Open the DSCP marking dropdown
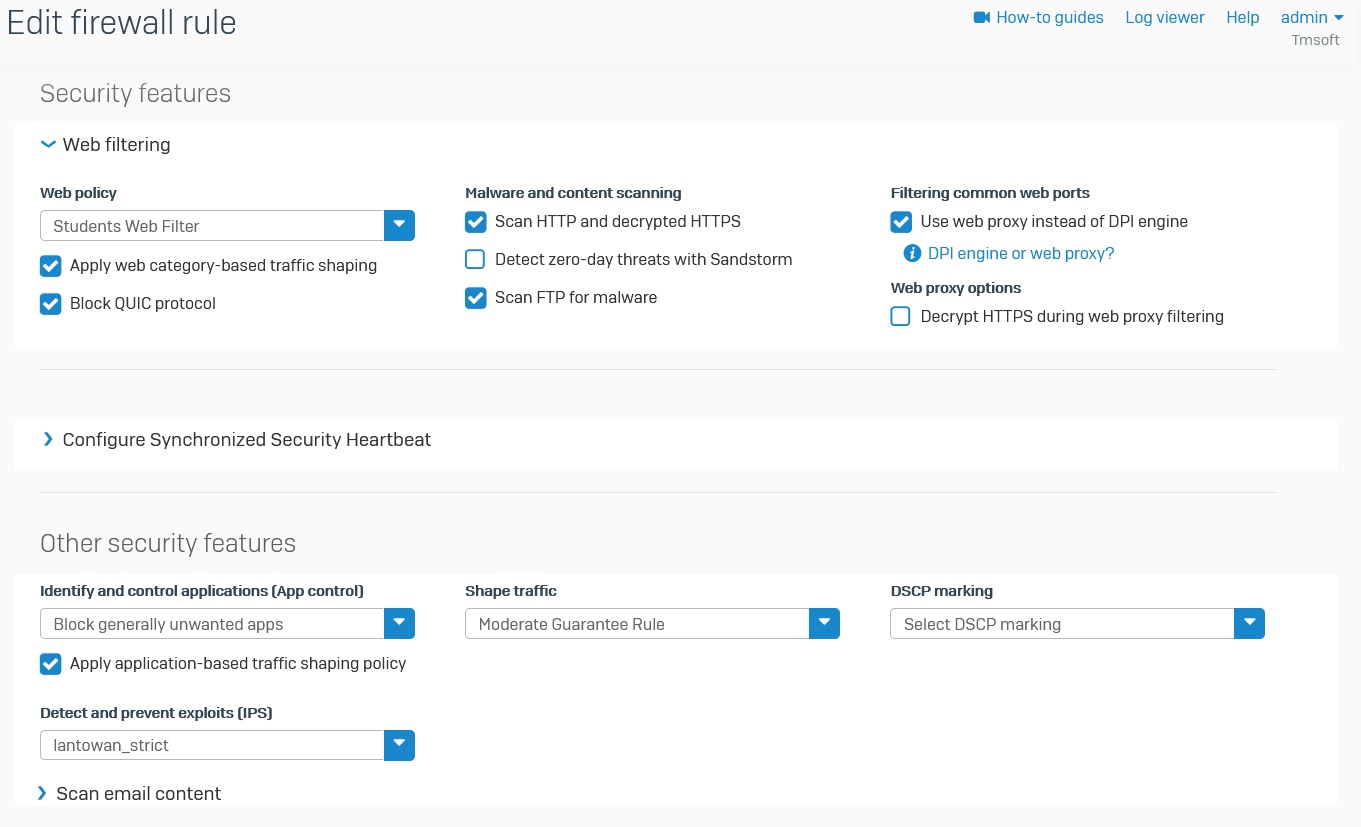This screenshot has height=827, width=1361. point(1249,624)
